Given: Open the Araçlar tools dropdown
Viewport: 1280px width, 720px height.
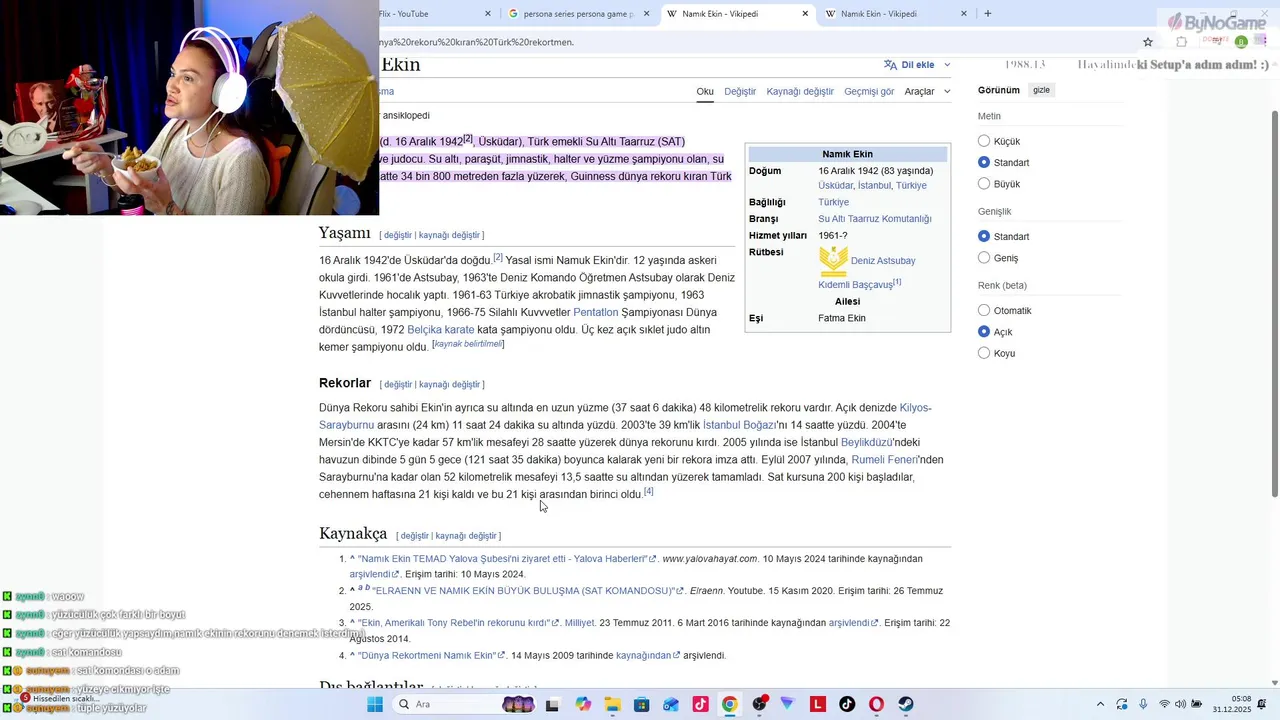Looking at the screenshot, I should point(926,91).
